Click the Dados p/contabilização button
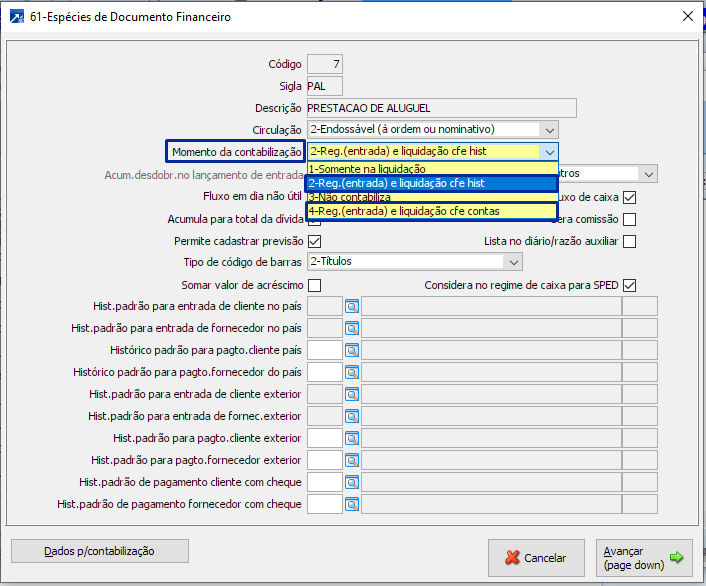 point(100,551)
